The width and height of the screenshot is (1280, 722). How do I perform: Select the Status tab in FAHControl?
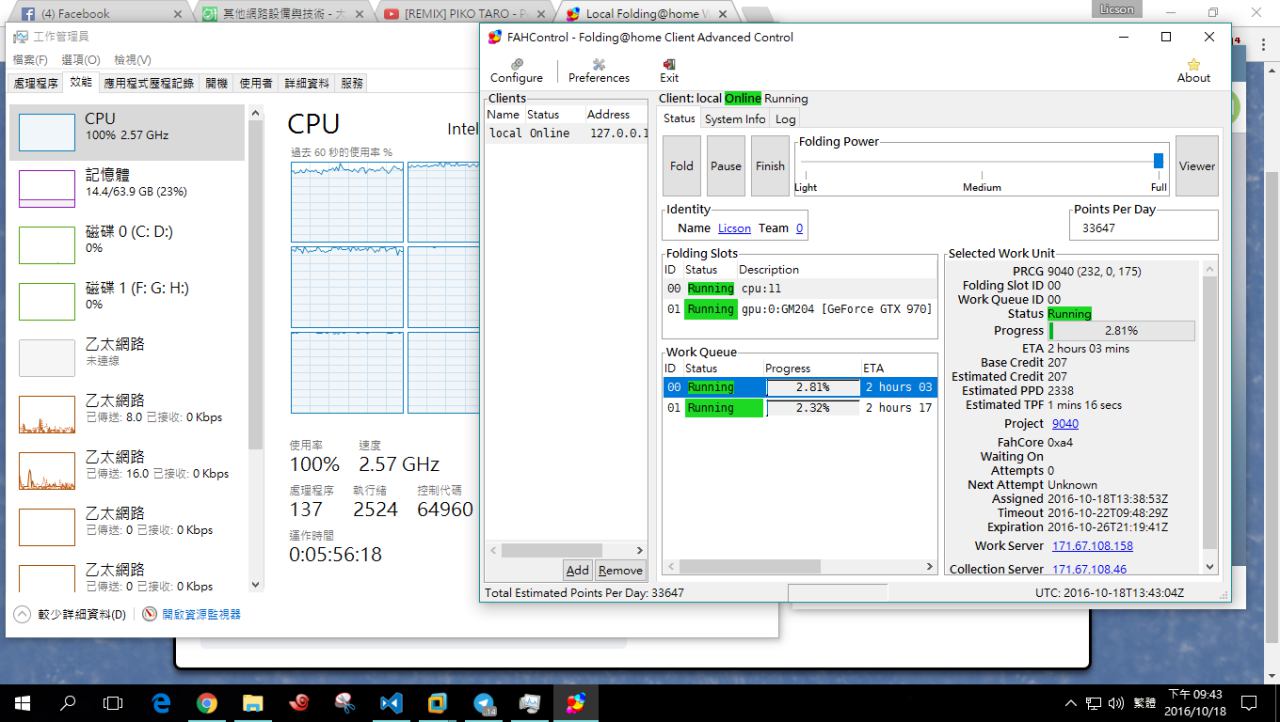[679, 118]
